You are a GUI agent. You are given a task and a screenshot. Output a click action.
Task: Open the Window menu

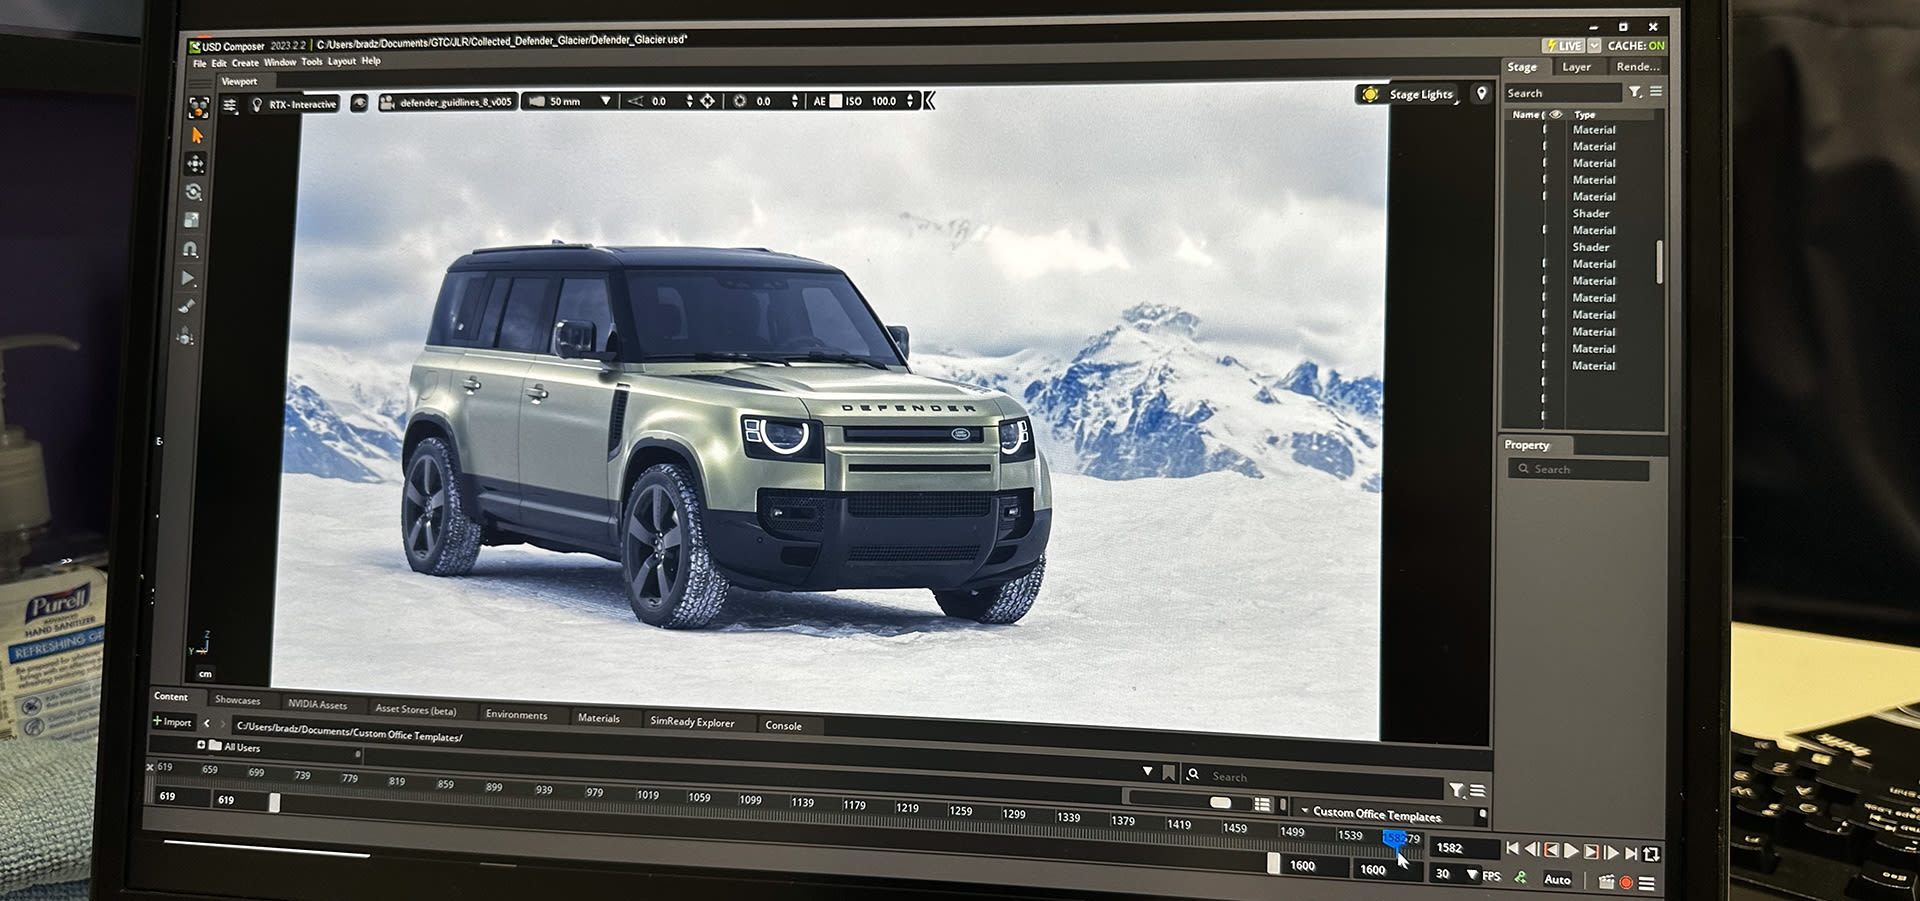280,61
